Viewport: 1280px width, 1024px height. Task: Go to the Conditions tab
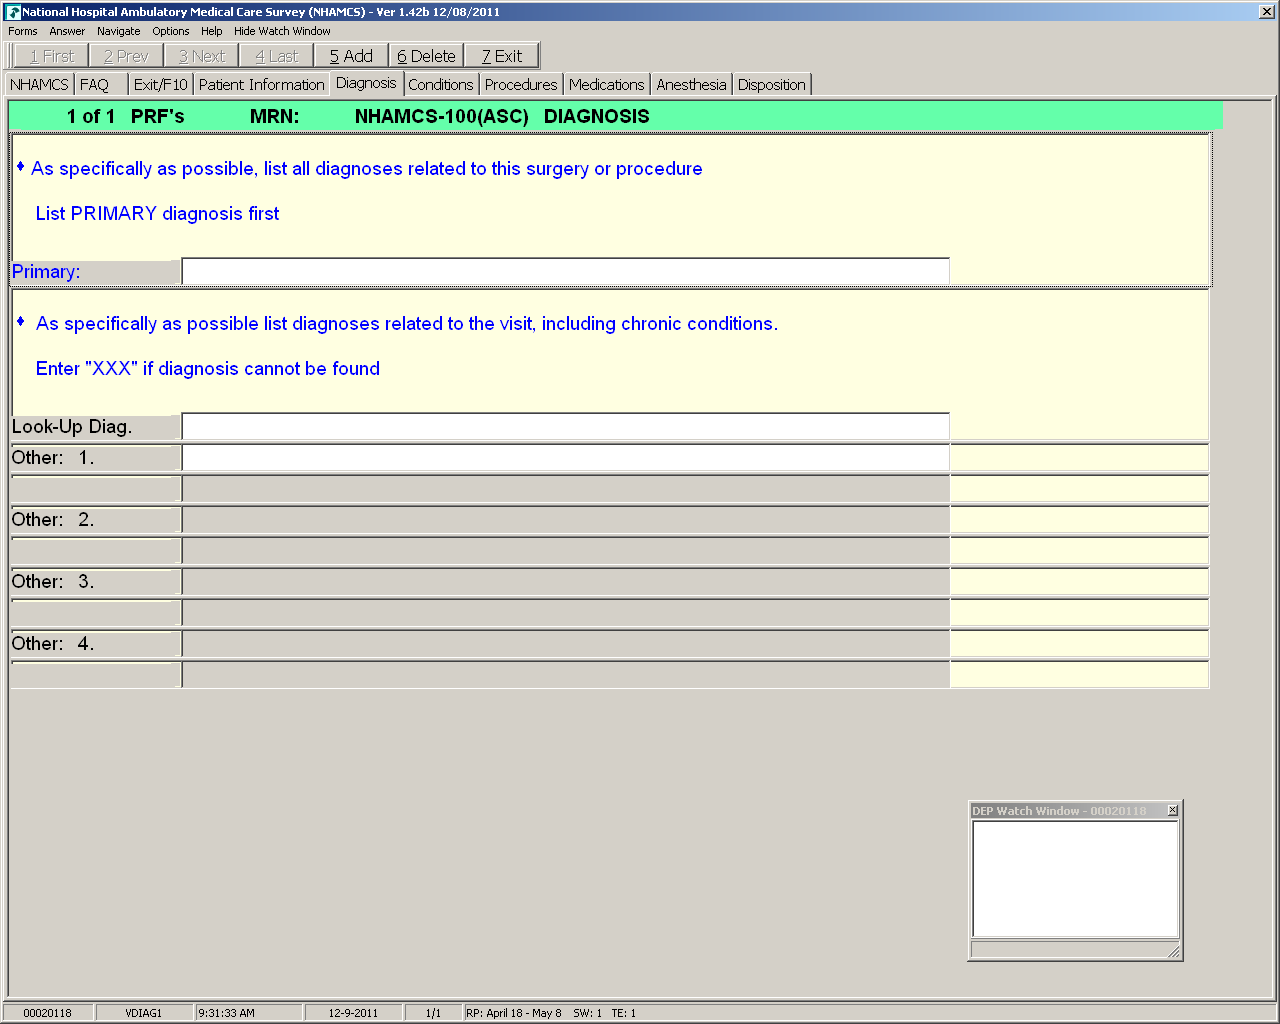pyautogui.click(x=440, y=85)
